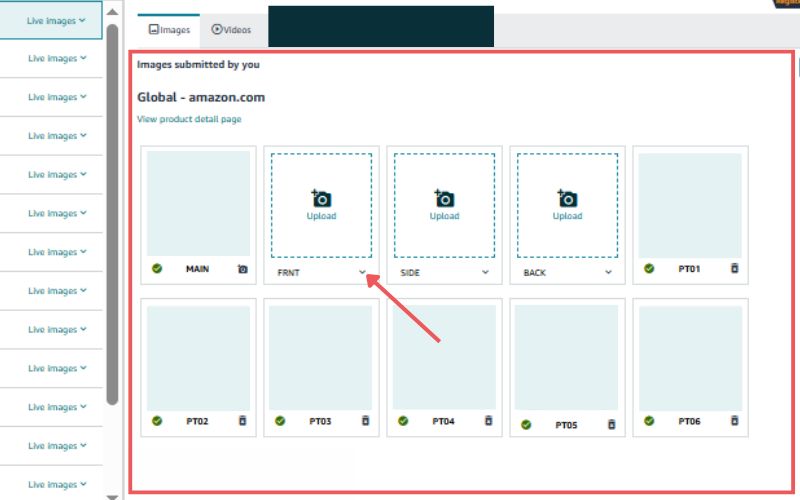Image resolution: width=800 pixels, height=500 pixels.
Task: Click the green check status icon for PT01
Action: pos(649,268)
